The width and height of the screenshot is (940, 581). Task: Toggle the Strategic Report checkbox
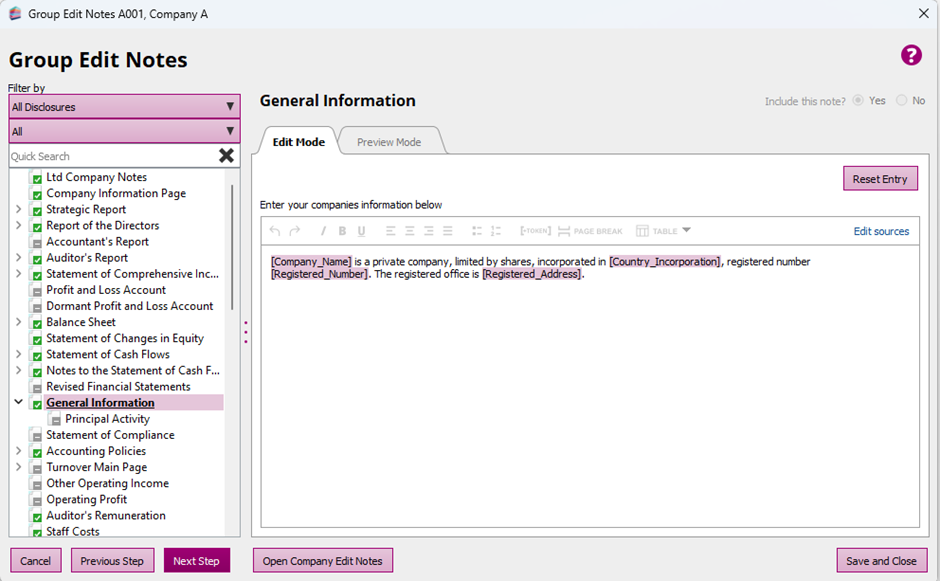pyautogui.click(x=37, y=210)
